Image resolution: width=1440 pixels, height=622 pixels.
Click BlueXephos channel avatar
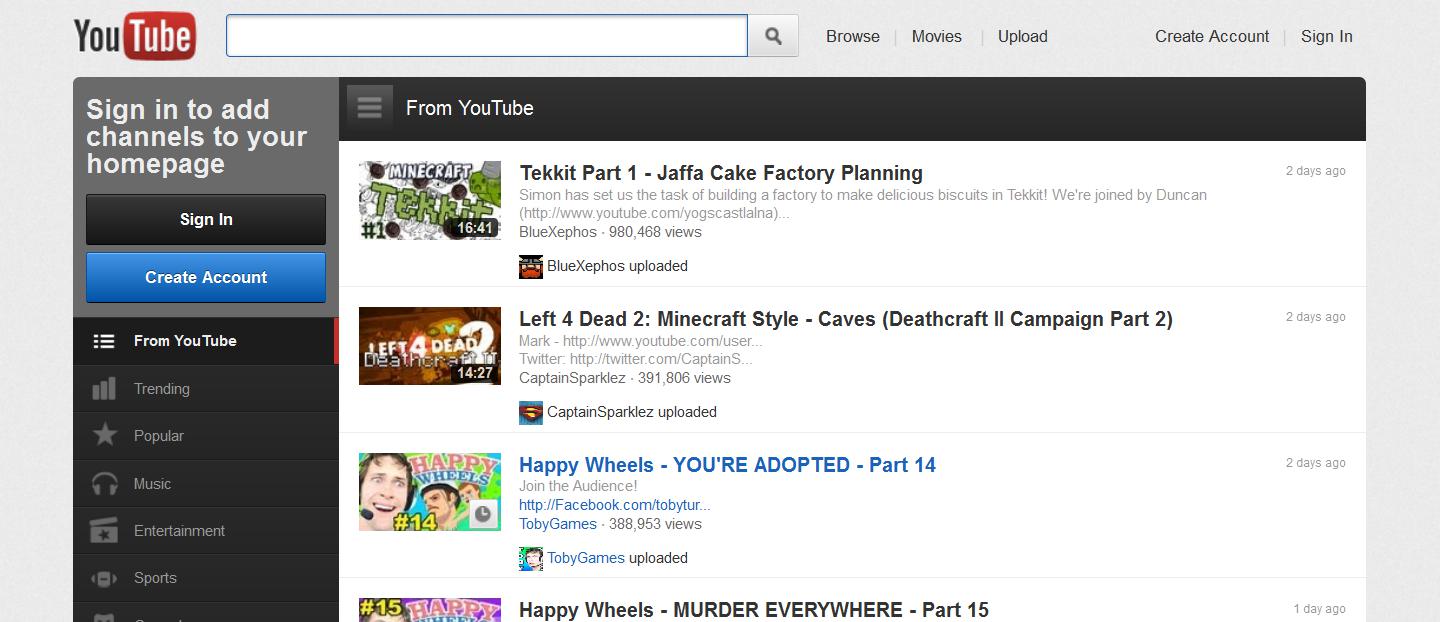(x=531, y=266)
